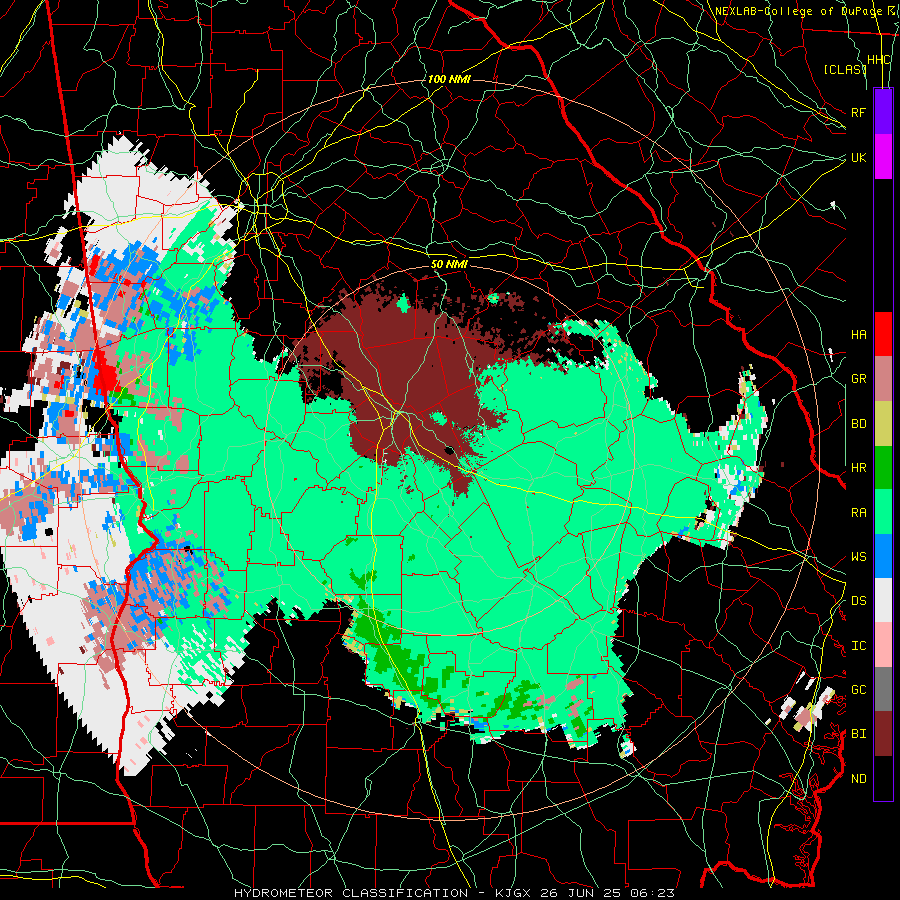Select the gray GC legend swatch
Viewport: 900px width, 900px height.
(883, 689)
